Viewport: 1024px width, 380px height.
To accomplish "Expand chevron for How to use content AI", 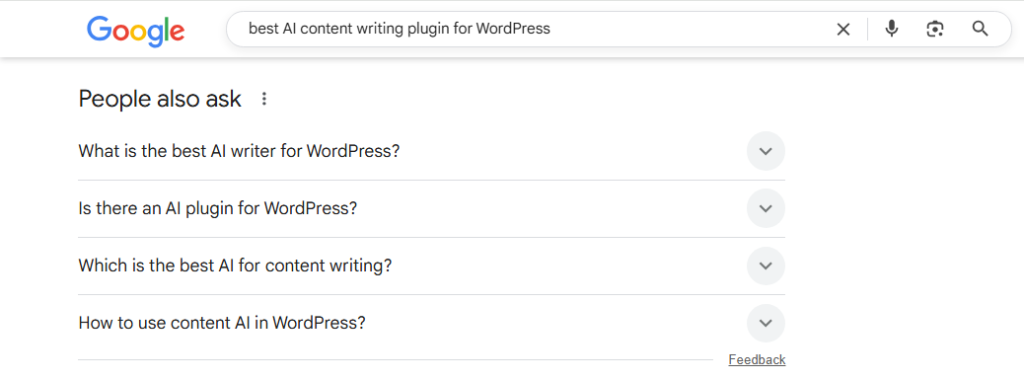I will 766,323.
